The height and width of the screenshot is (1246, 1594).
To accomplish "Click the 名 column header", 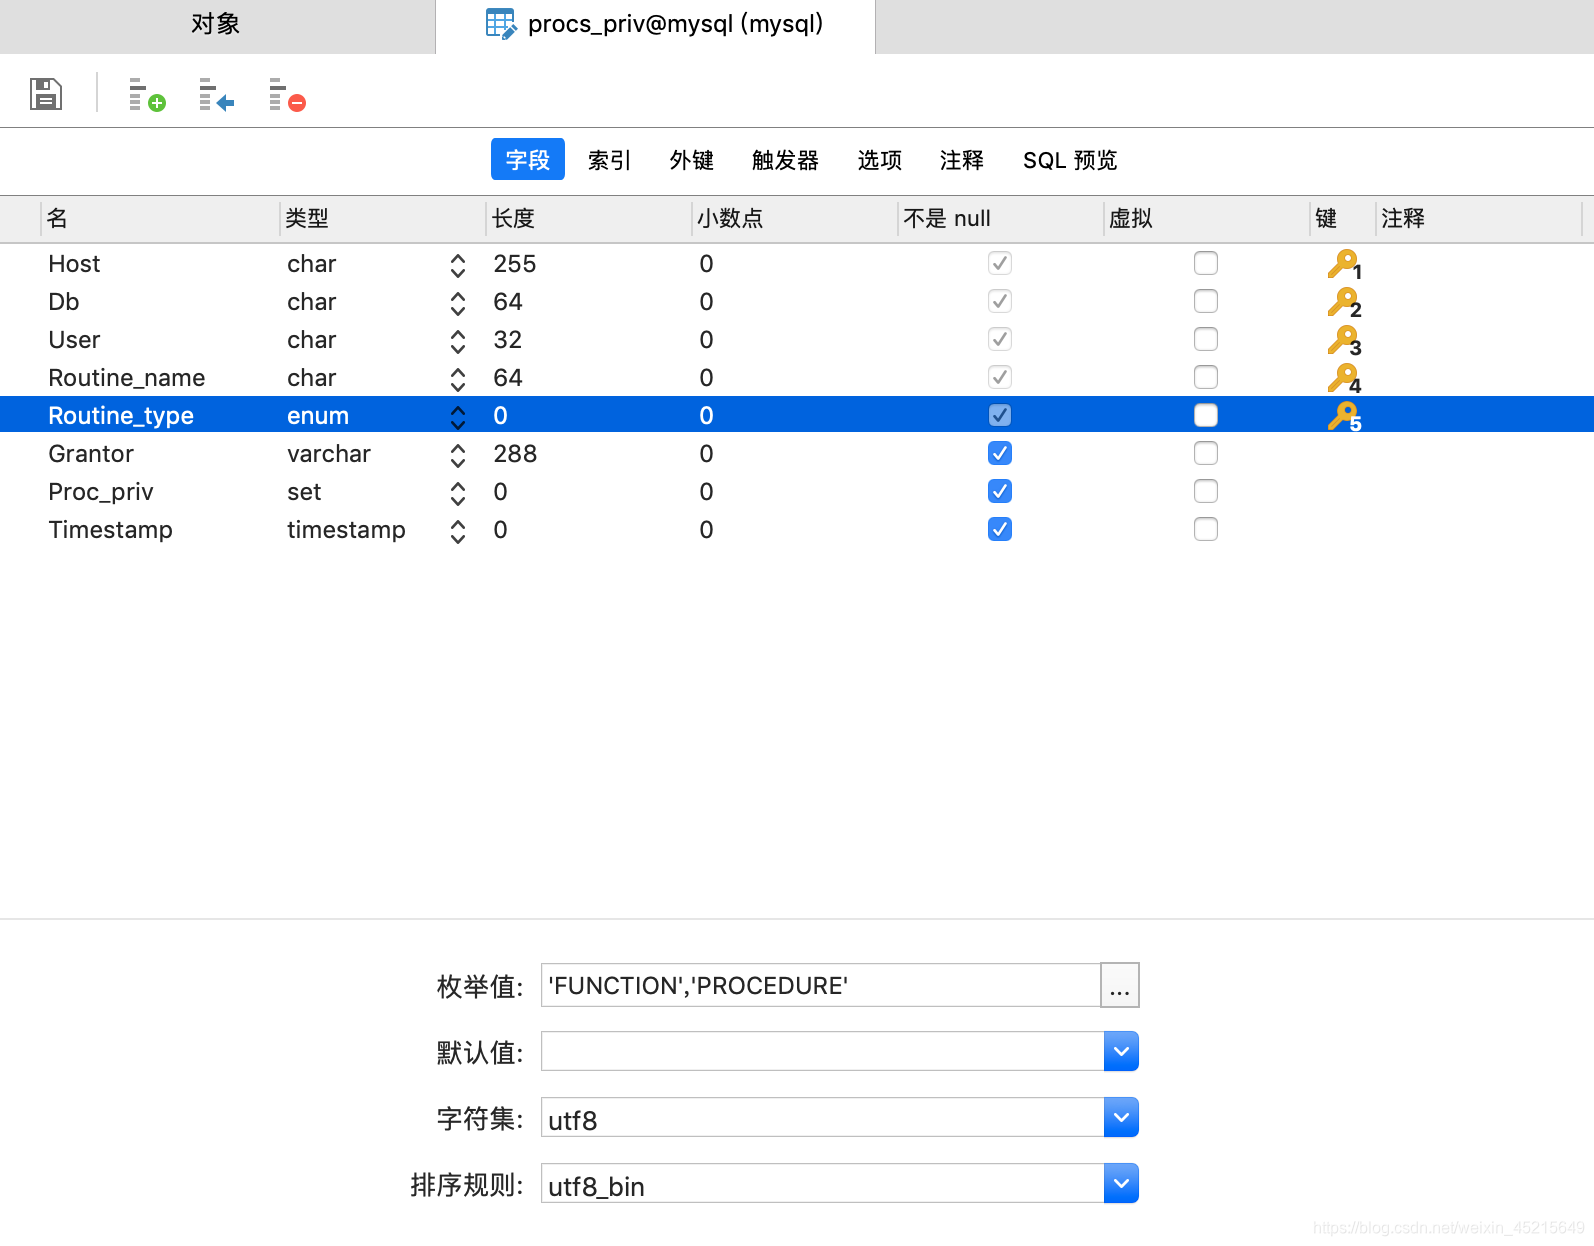I will 160,219.
